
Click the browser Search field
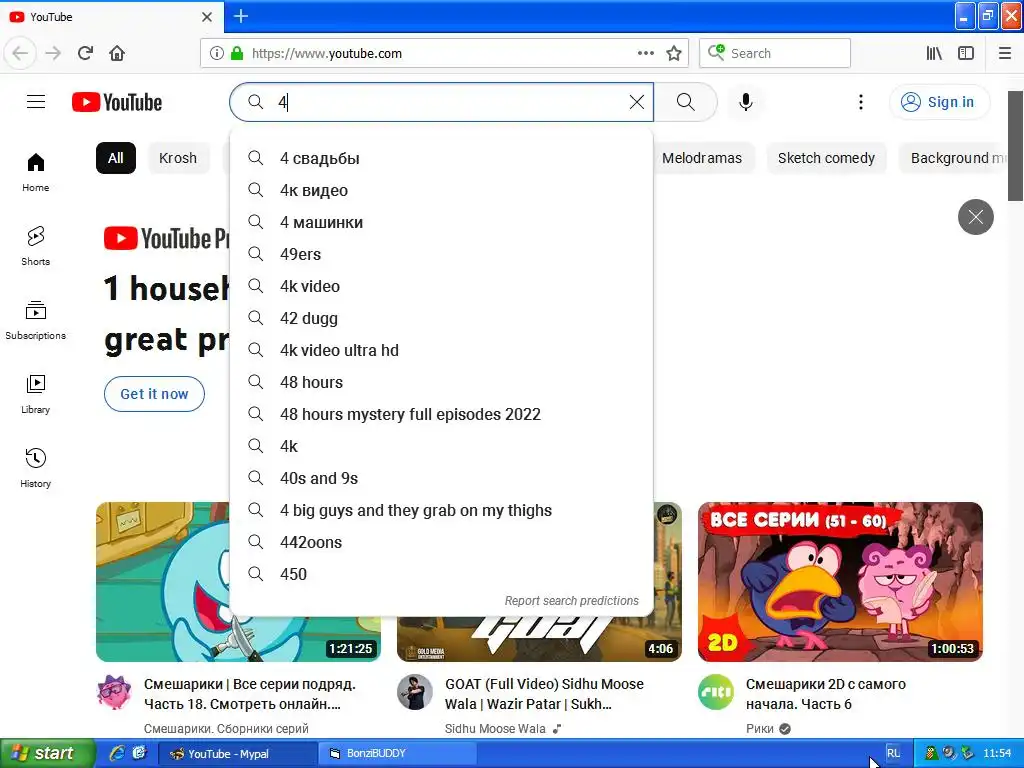(x=775, y=53)
